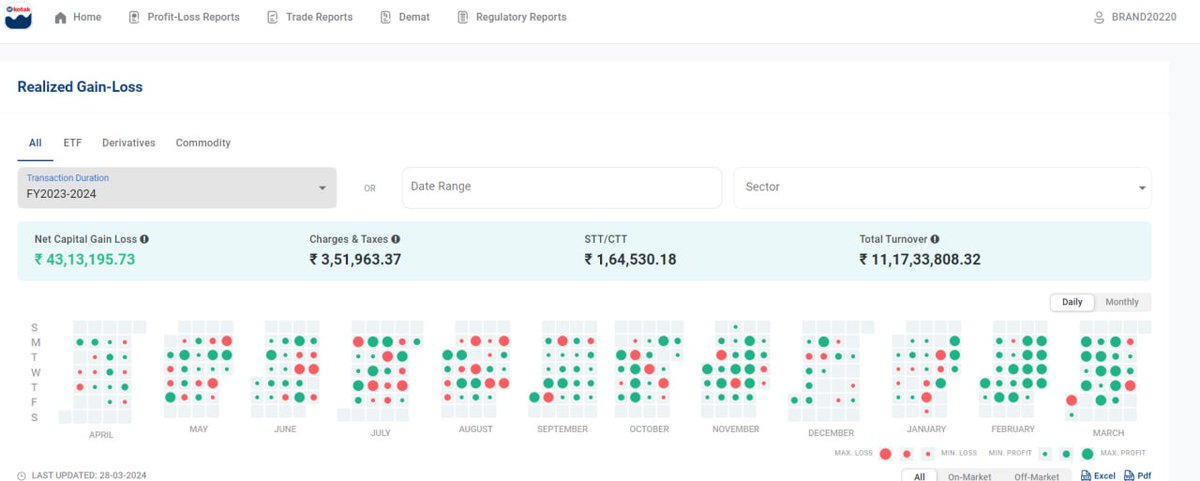Click the Demat icon
Screen dimensions: 1200x481
click(386, 17)
